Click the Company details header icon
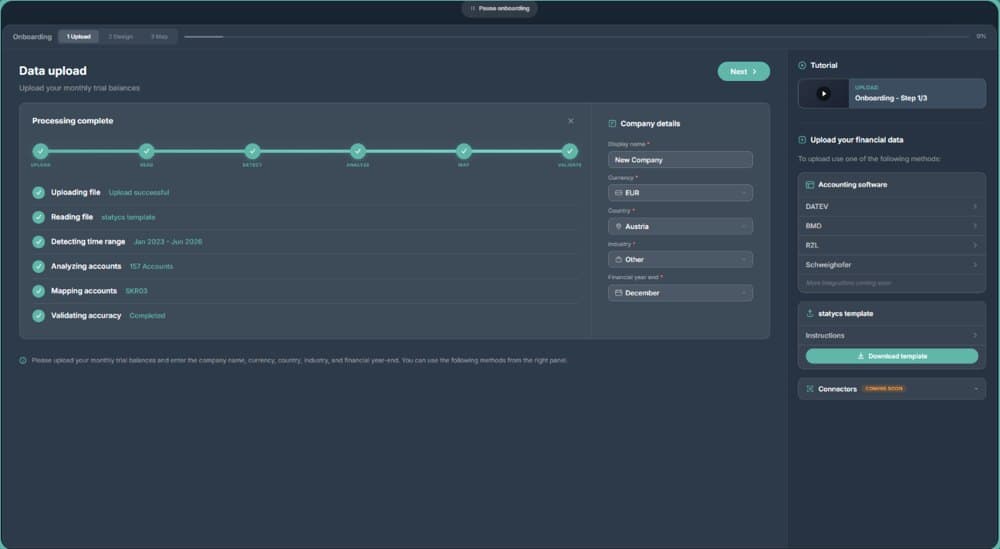Screen dimensions: 1000x549 pyautogui.click(x=612, y=124)
